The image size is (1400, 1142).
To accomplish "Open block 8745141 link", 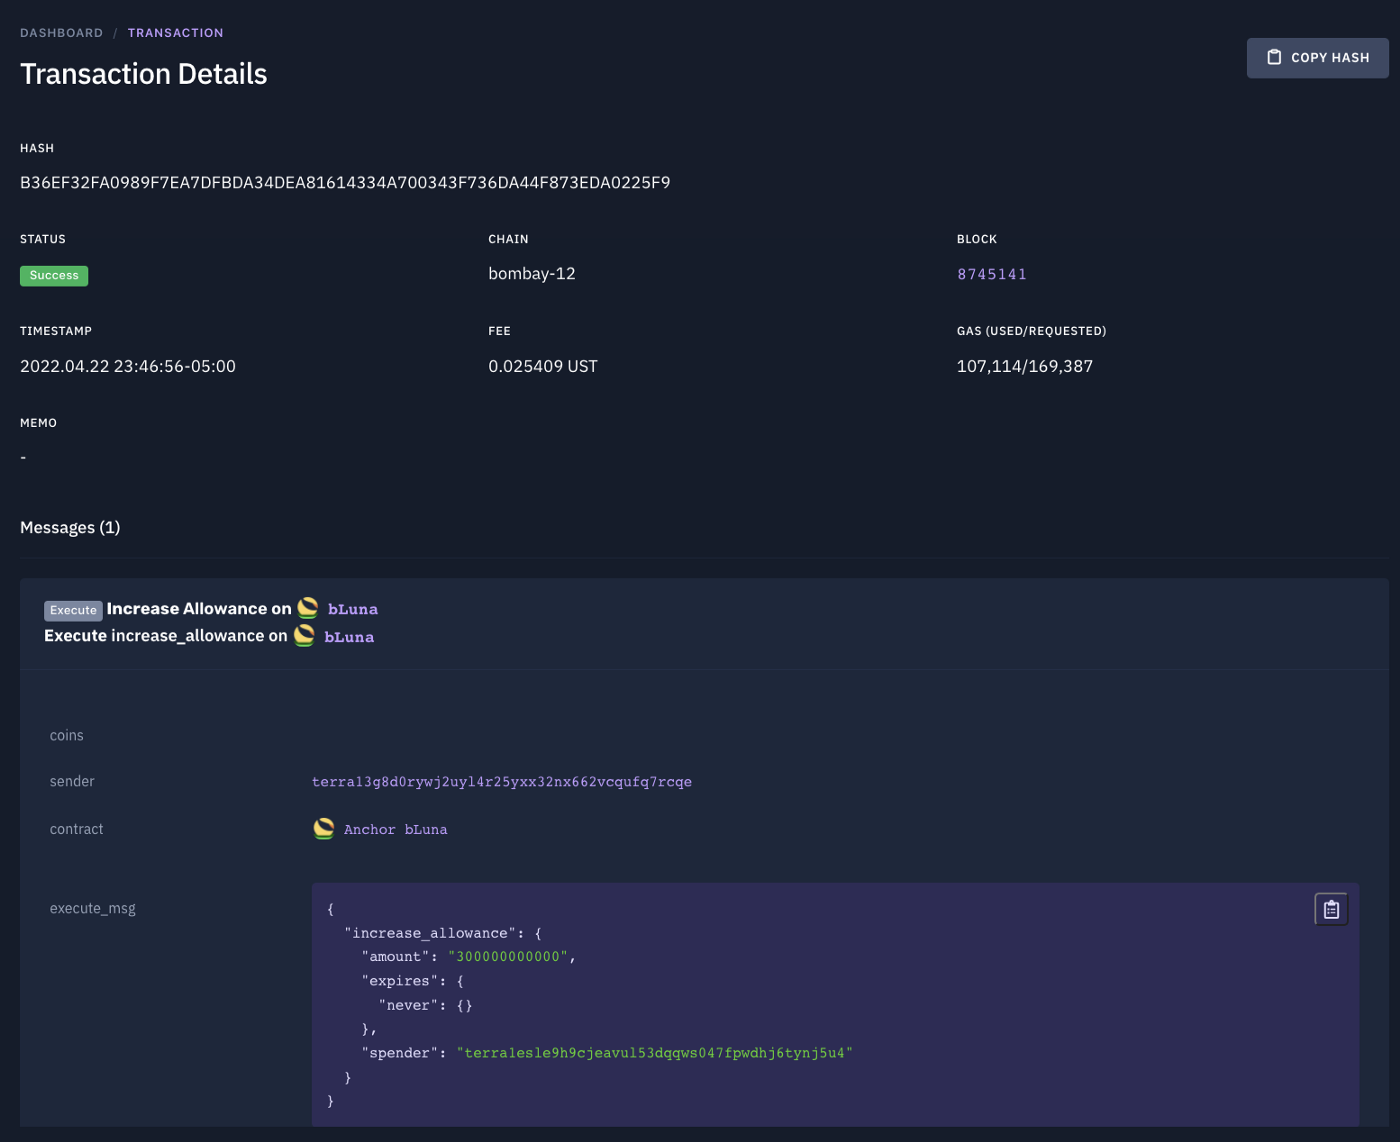I will click(x=992, y=274).
